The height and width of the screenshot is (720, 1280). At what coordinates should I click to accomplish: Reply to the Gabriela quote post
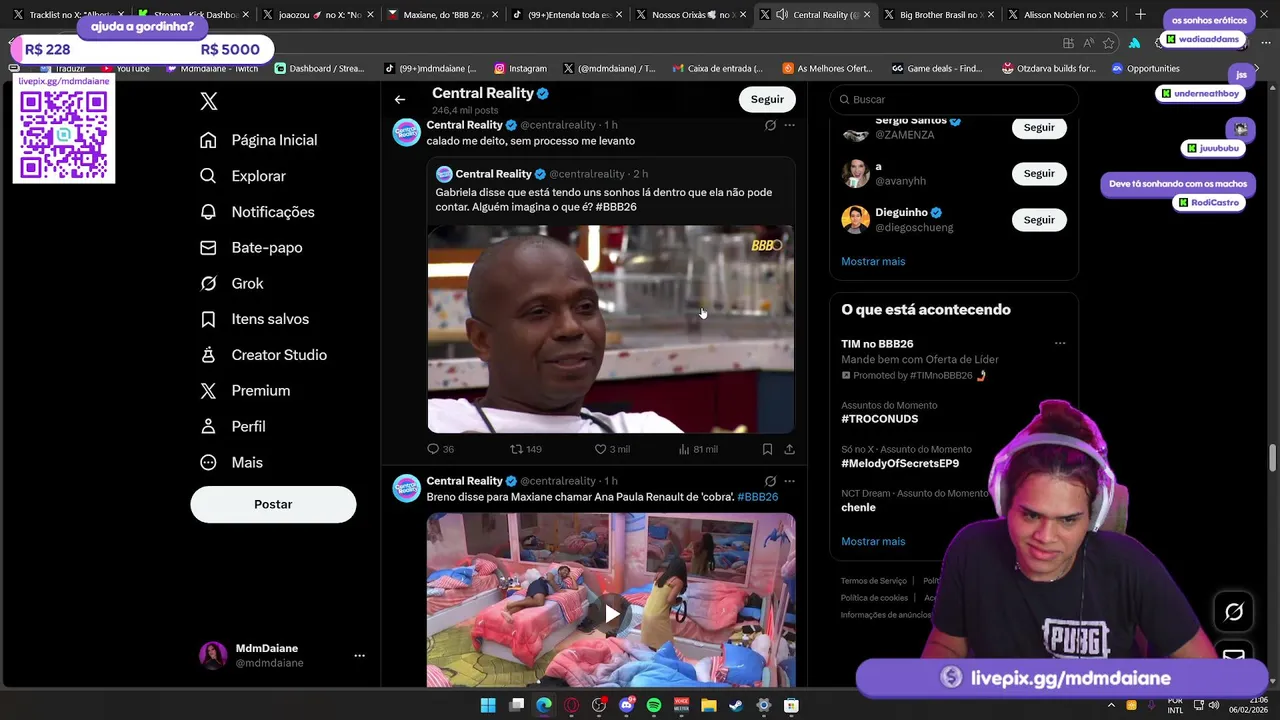point(440,449)
